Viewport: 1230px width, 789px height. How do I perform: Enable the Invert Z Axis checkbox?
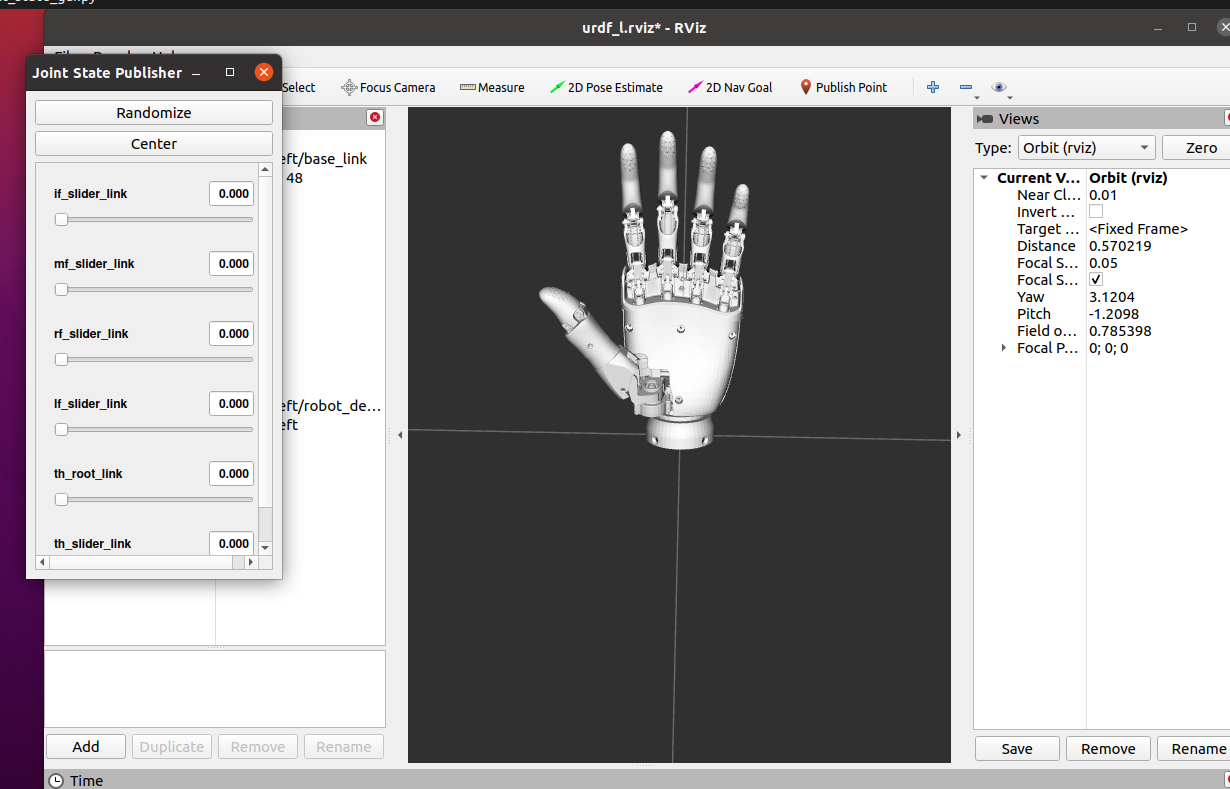coord(1096,212)
